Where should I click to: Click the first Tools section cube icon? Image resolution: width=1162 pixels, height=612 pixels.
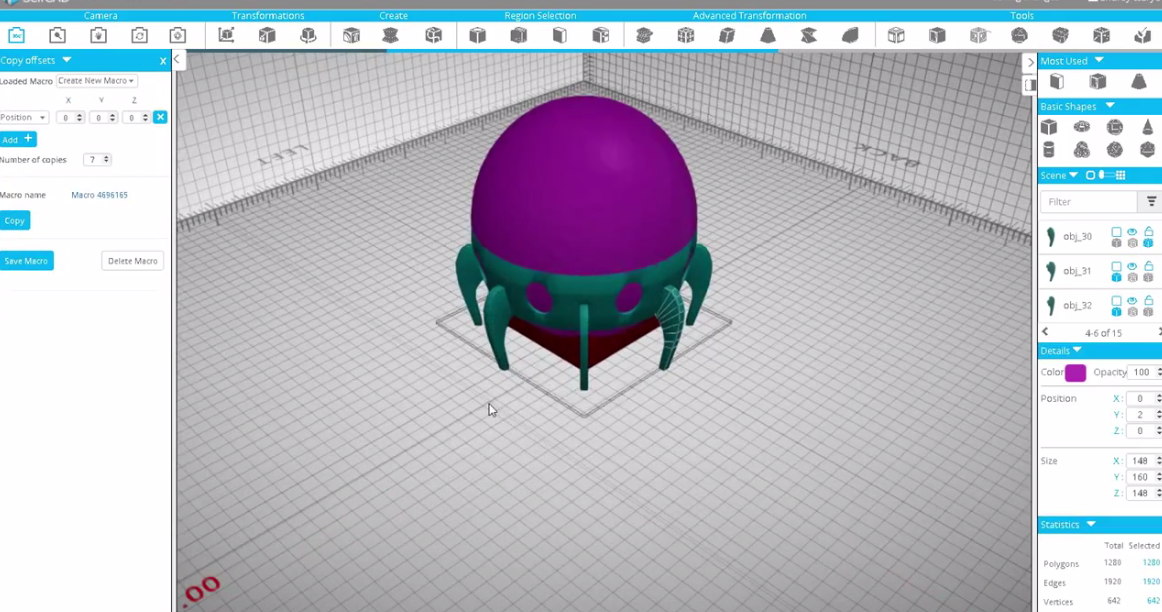896,35
